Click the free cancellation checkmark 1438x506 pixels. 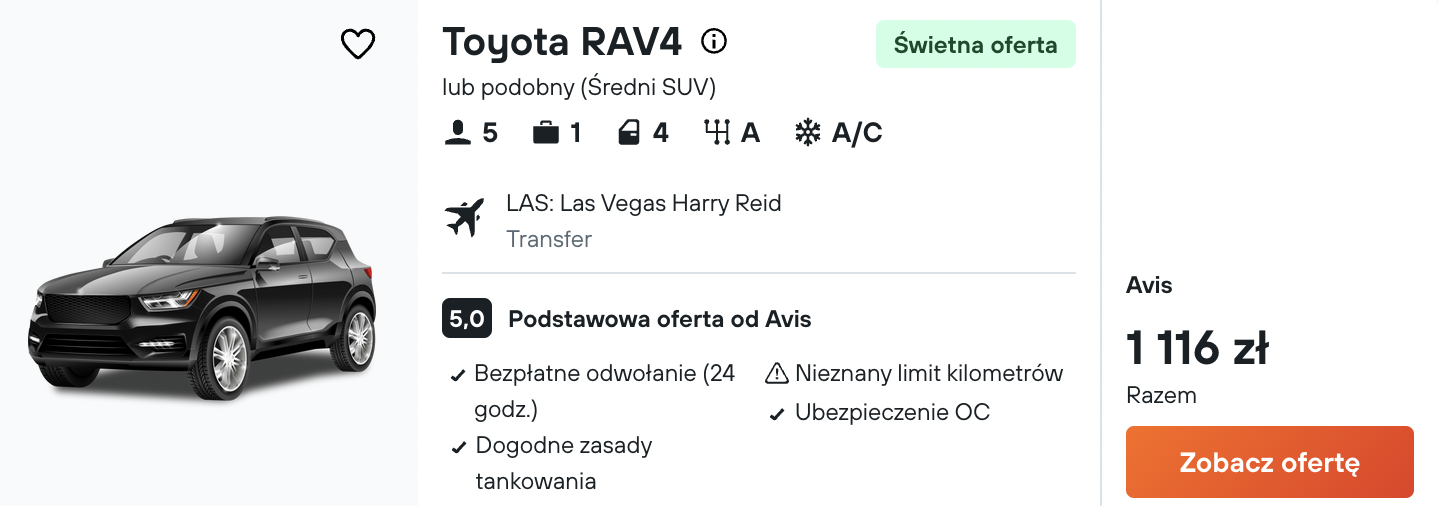457,376
